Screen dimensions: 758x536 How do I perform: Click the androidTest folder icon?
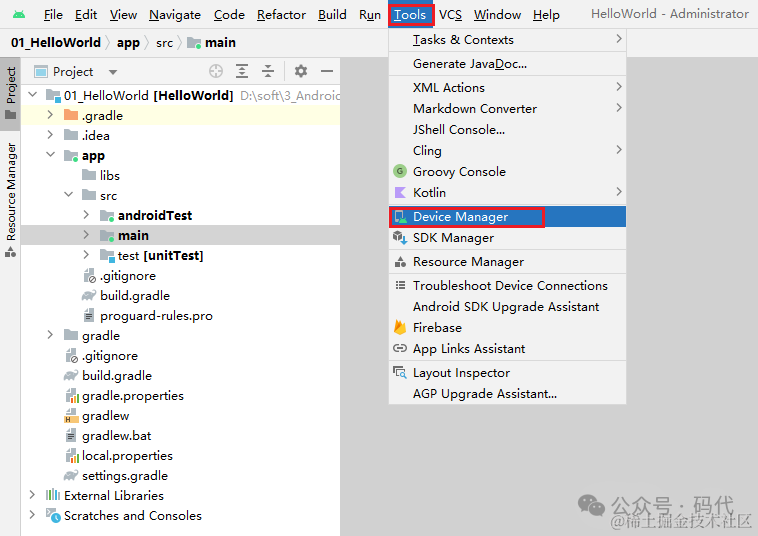[107, 216]
